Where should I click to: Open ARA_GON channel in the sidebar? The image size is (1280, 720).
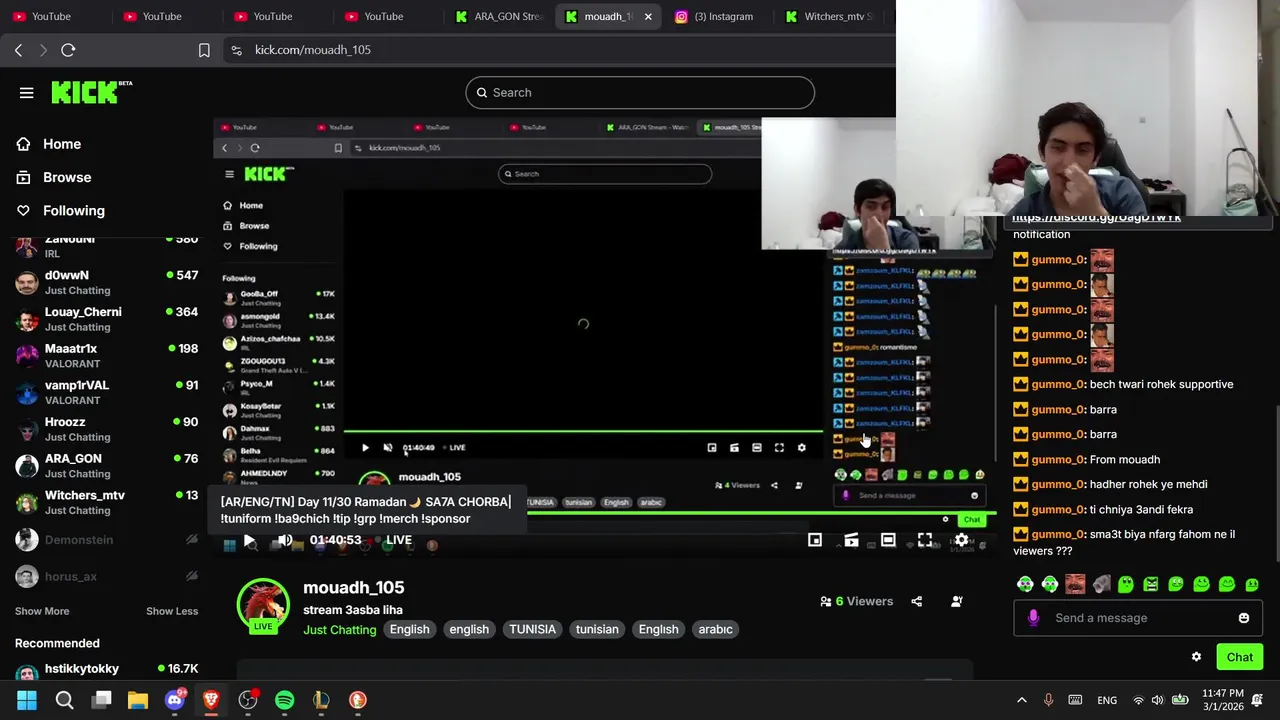pyautogui.click(x=106, y=466)
